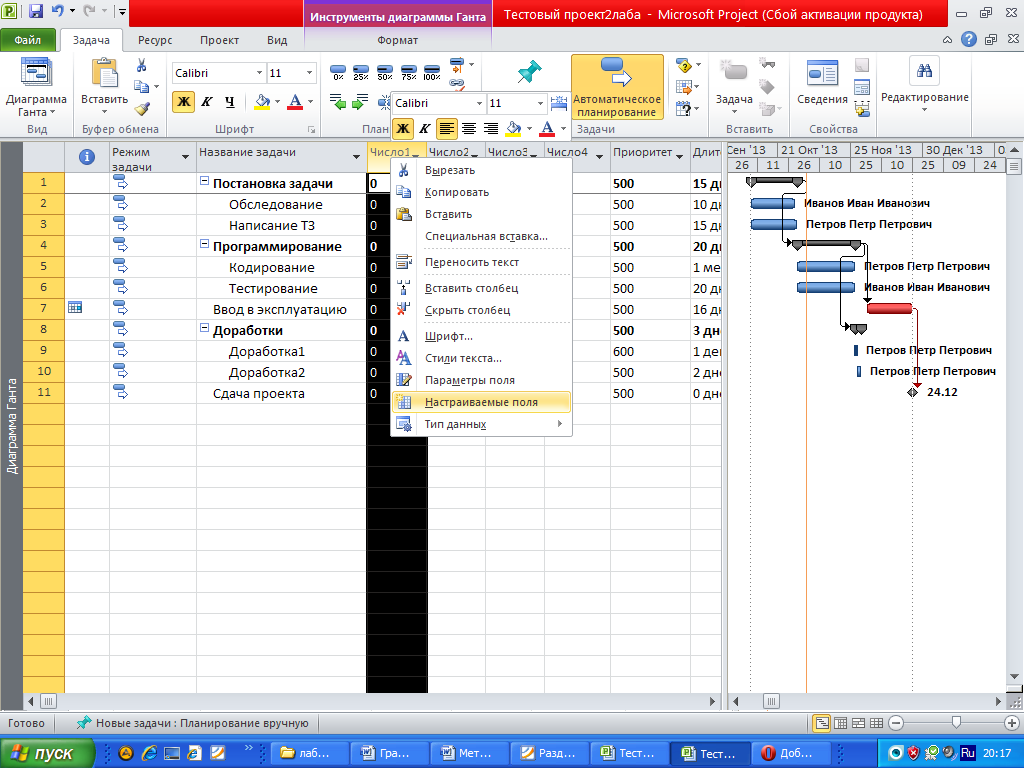
Task: Open the binoculars Редактирование tool
Action: coord(924,71)
